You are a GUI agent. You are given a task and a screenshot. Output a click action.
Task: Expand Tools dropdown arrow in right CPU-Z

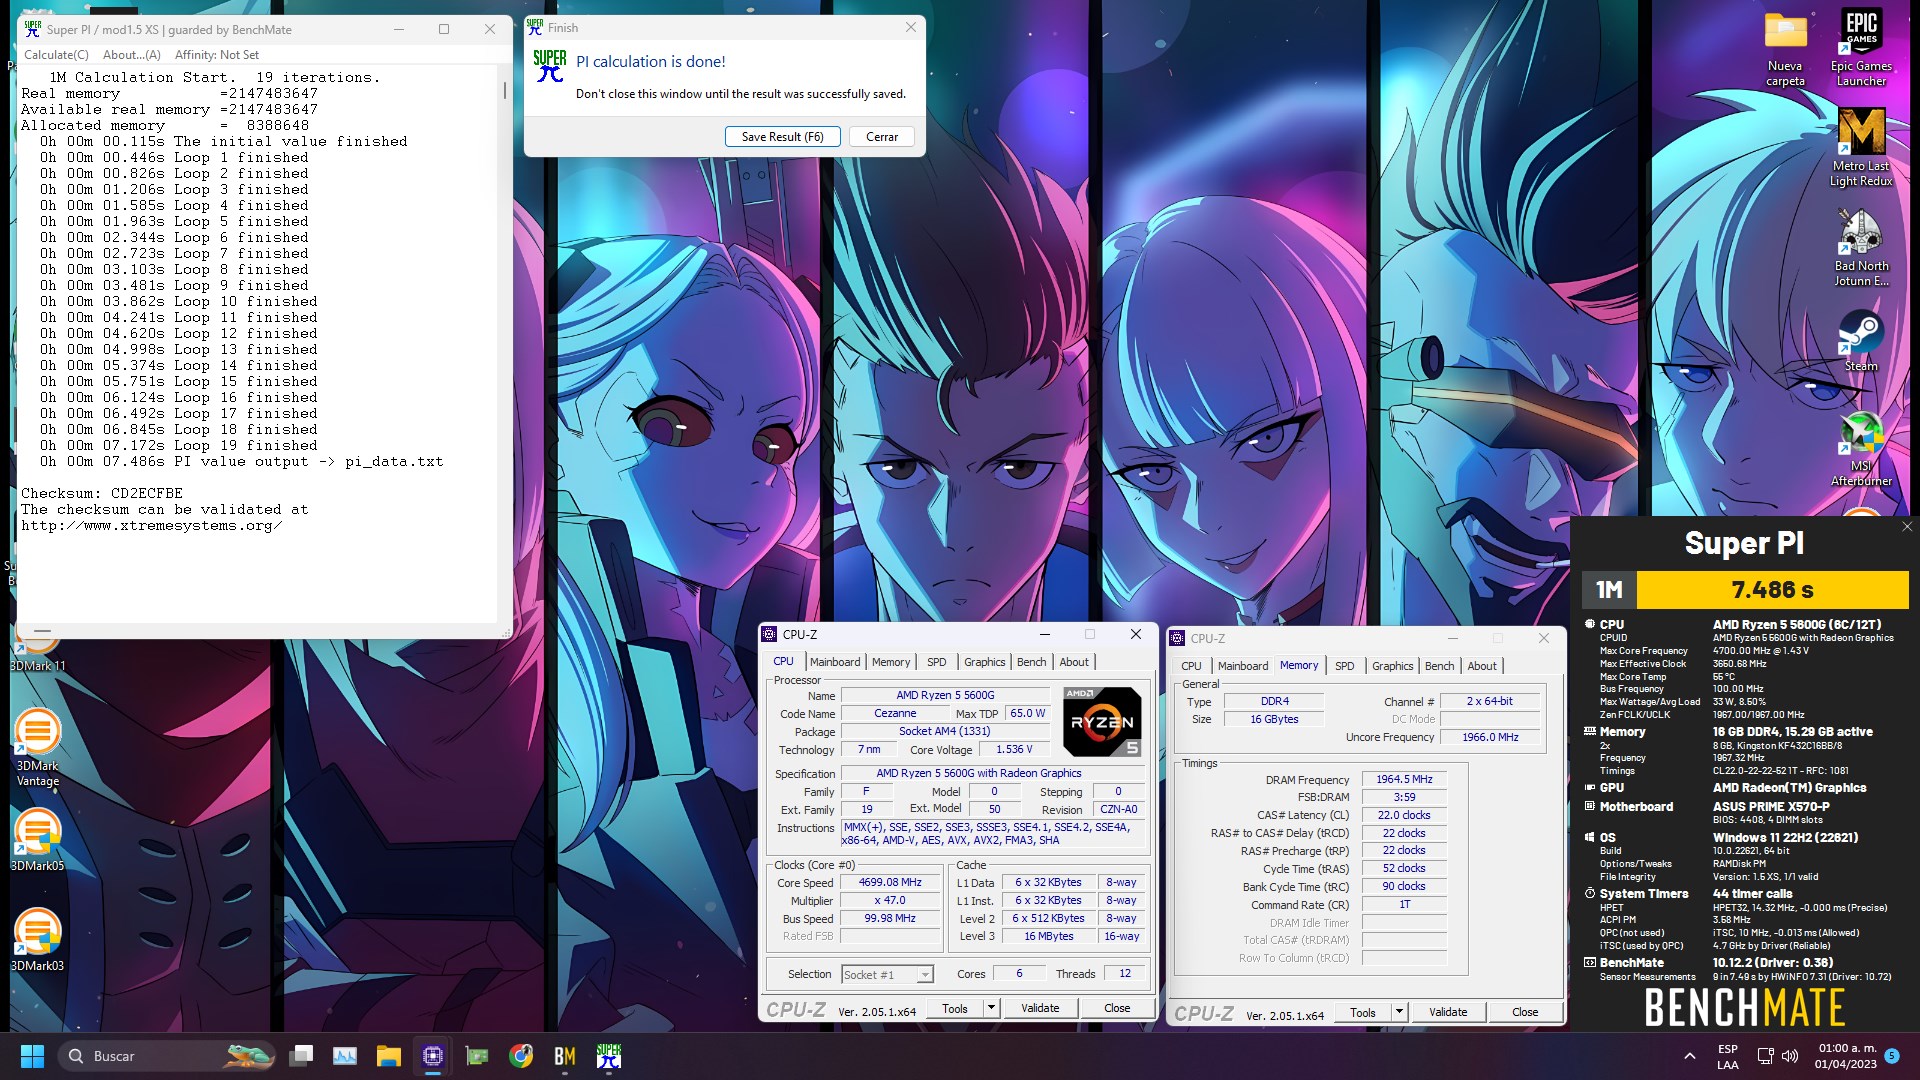pyautogui.click(x=1399, y=1012)
